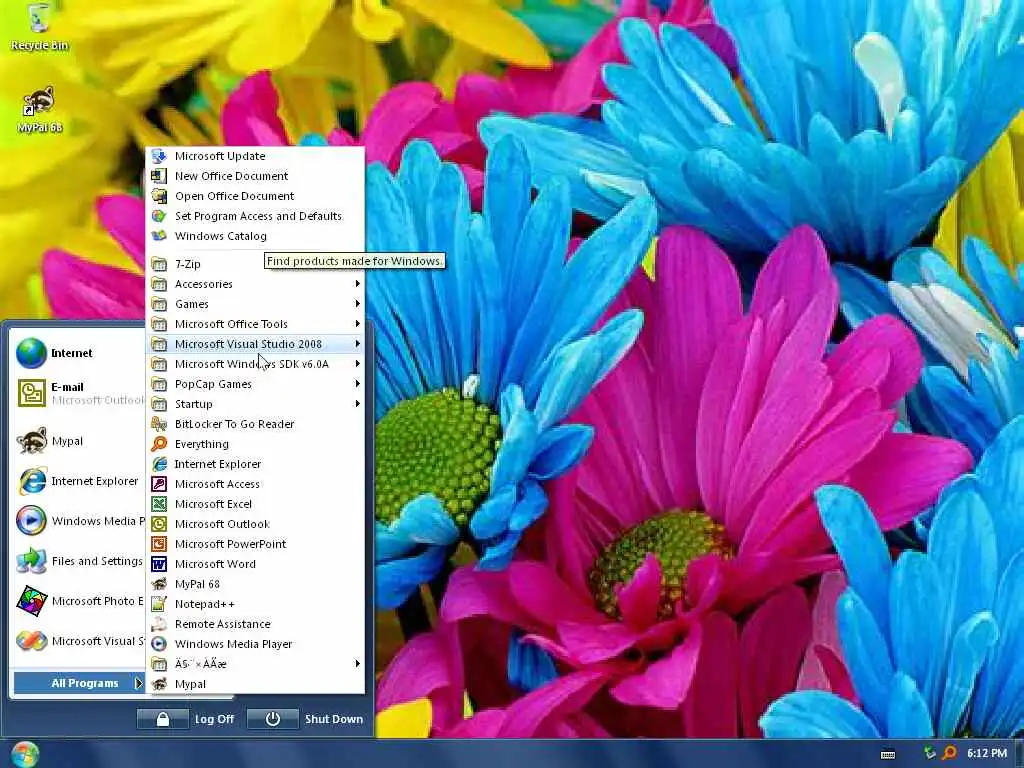Image resolution: width=1024 pixels, height=768 pixels.
Task: Click the Microsoft Office Tools label
Action: coord(231,324)
